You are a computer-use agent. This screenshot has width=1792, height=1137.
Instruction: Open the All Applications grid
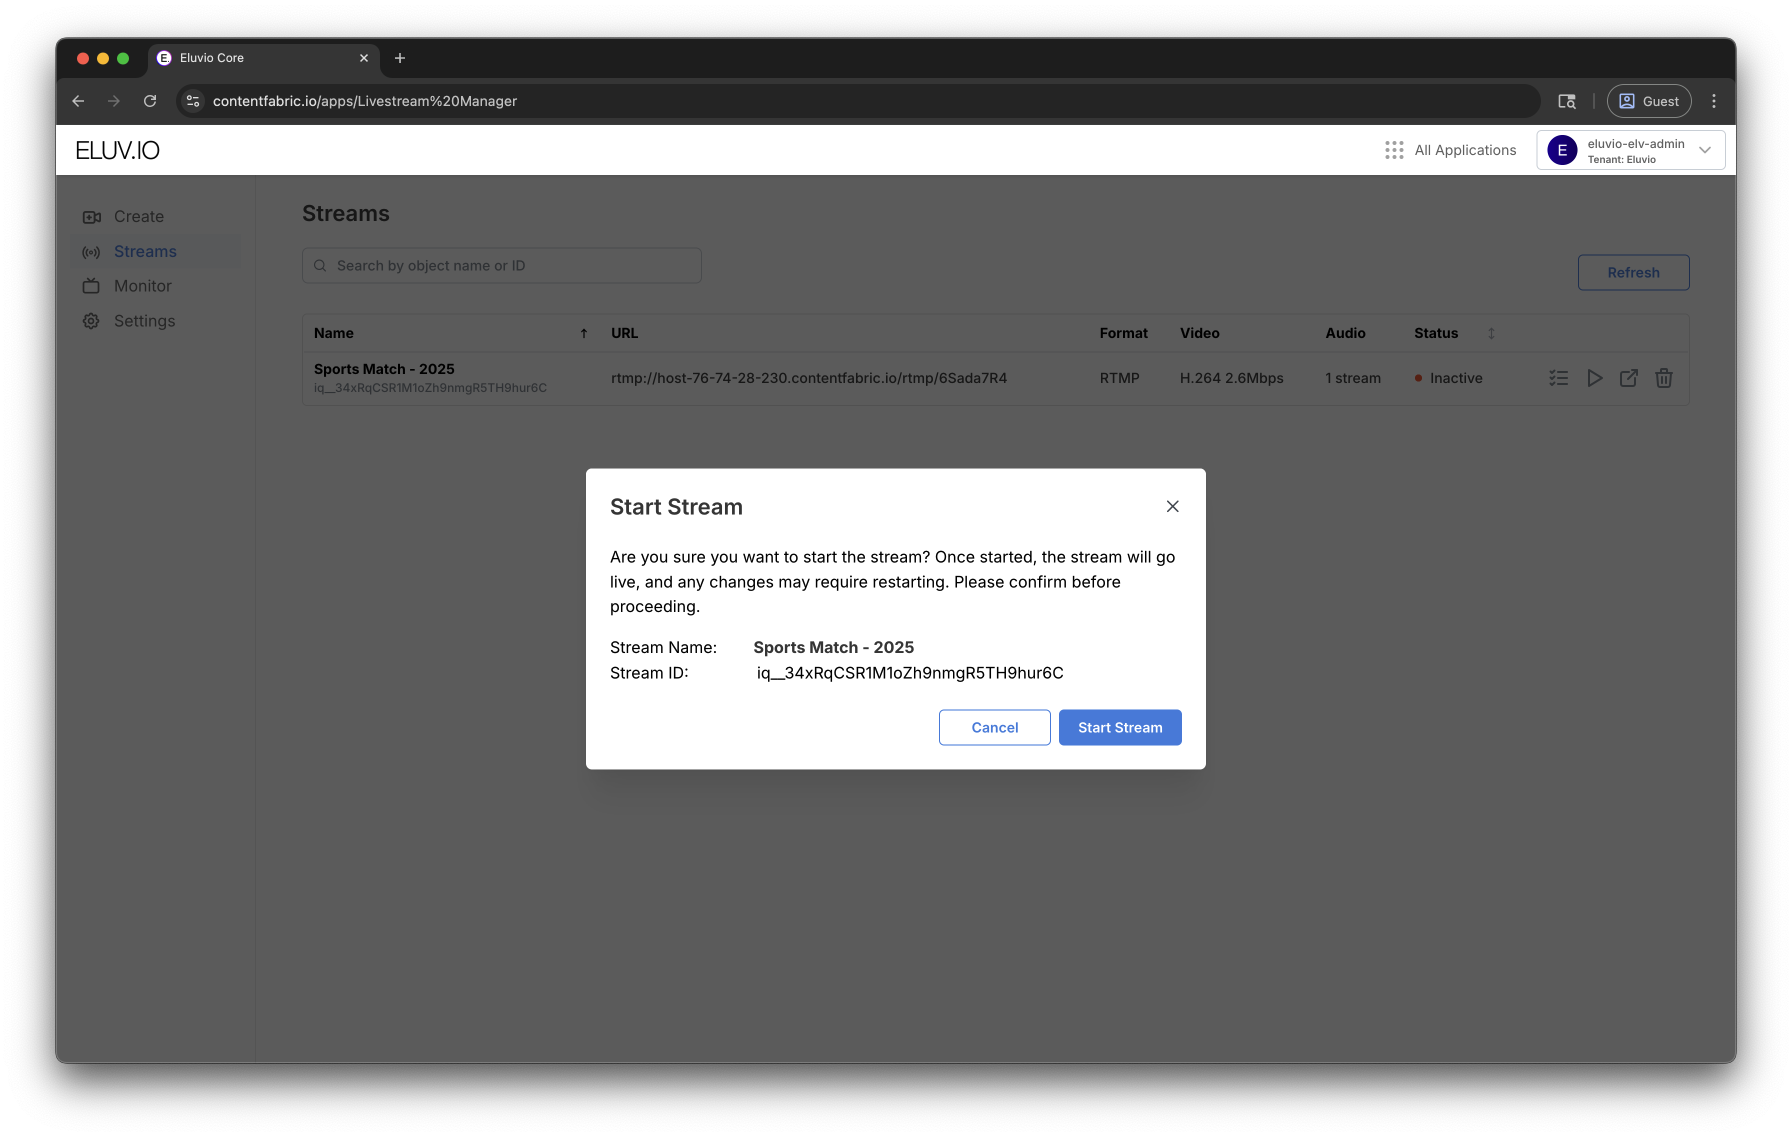pos(1450,150)
